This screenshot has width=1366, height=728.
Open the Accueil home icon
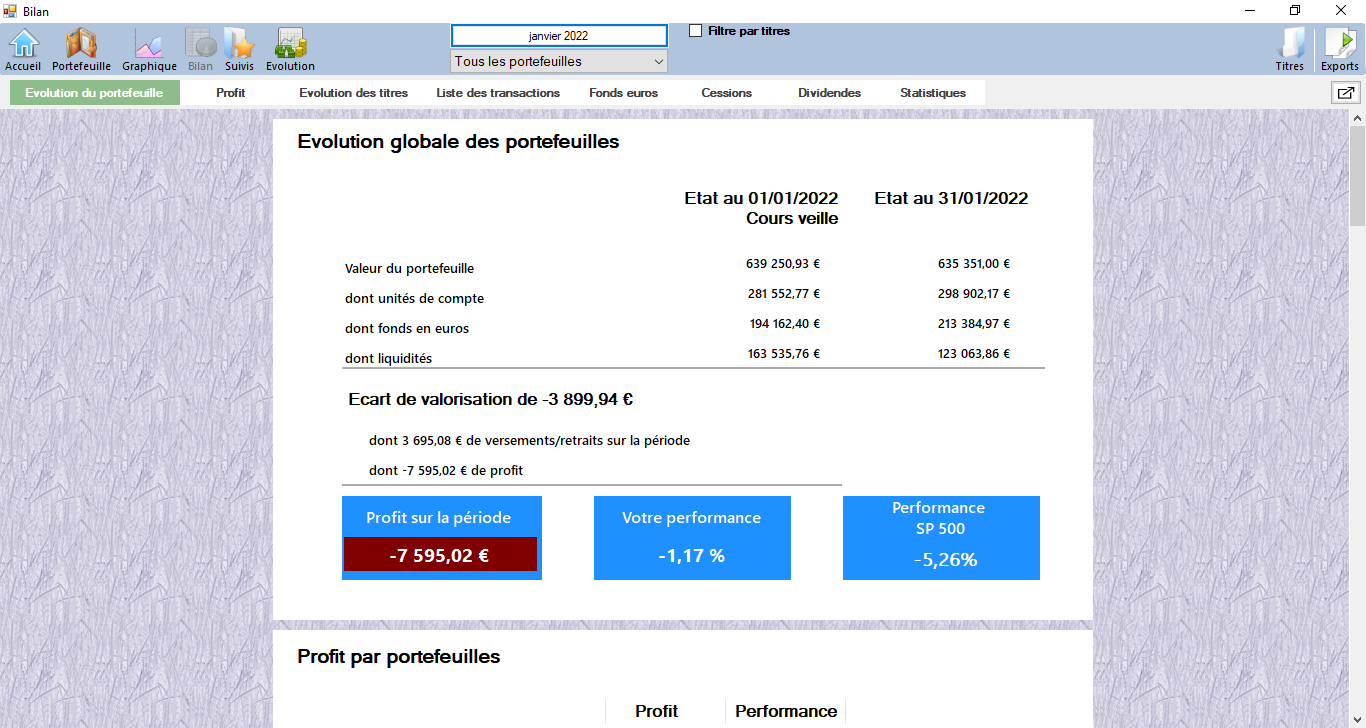tap(23, 48)
